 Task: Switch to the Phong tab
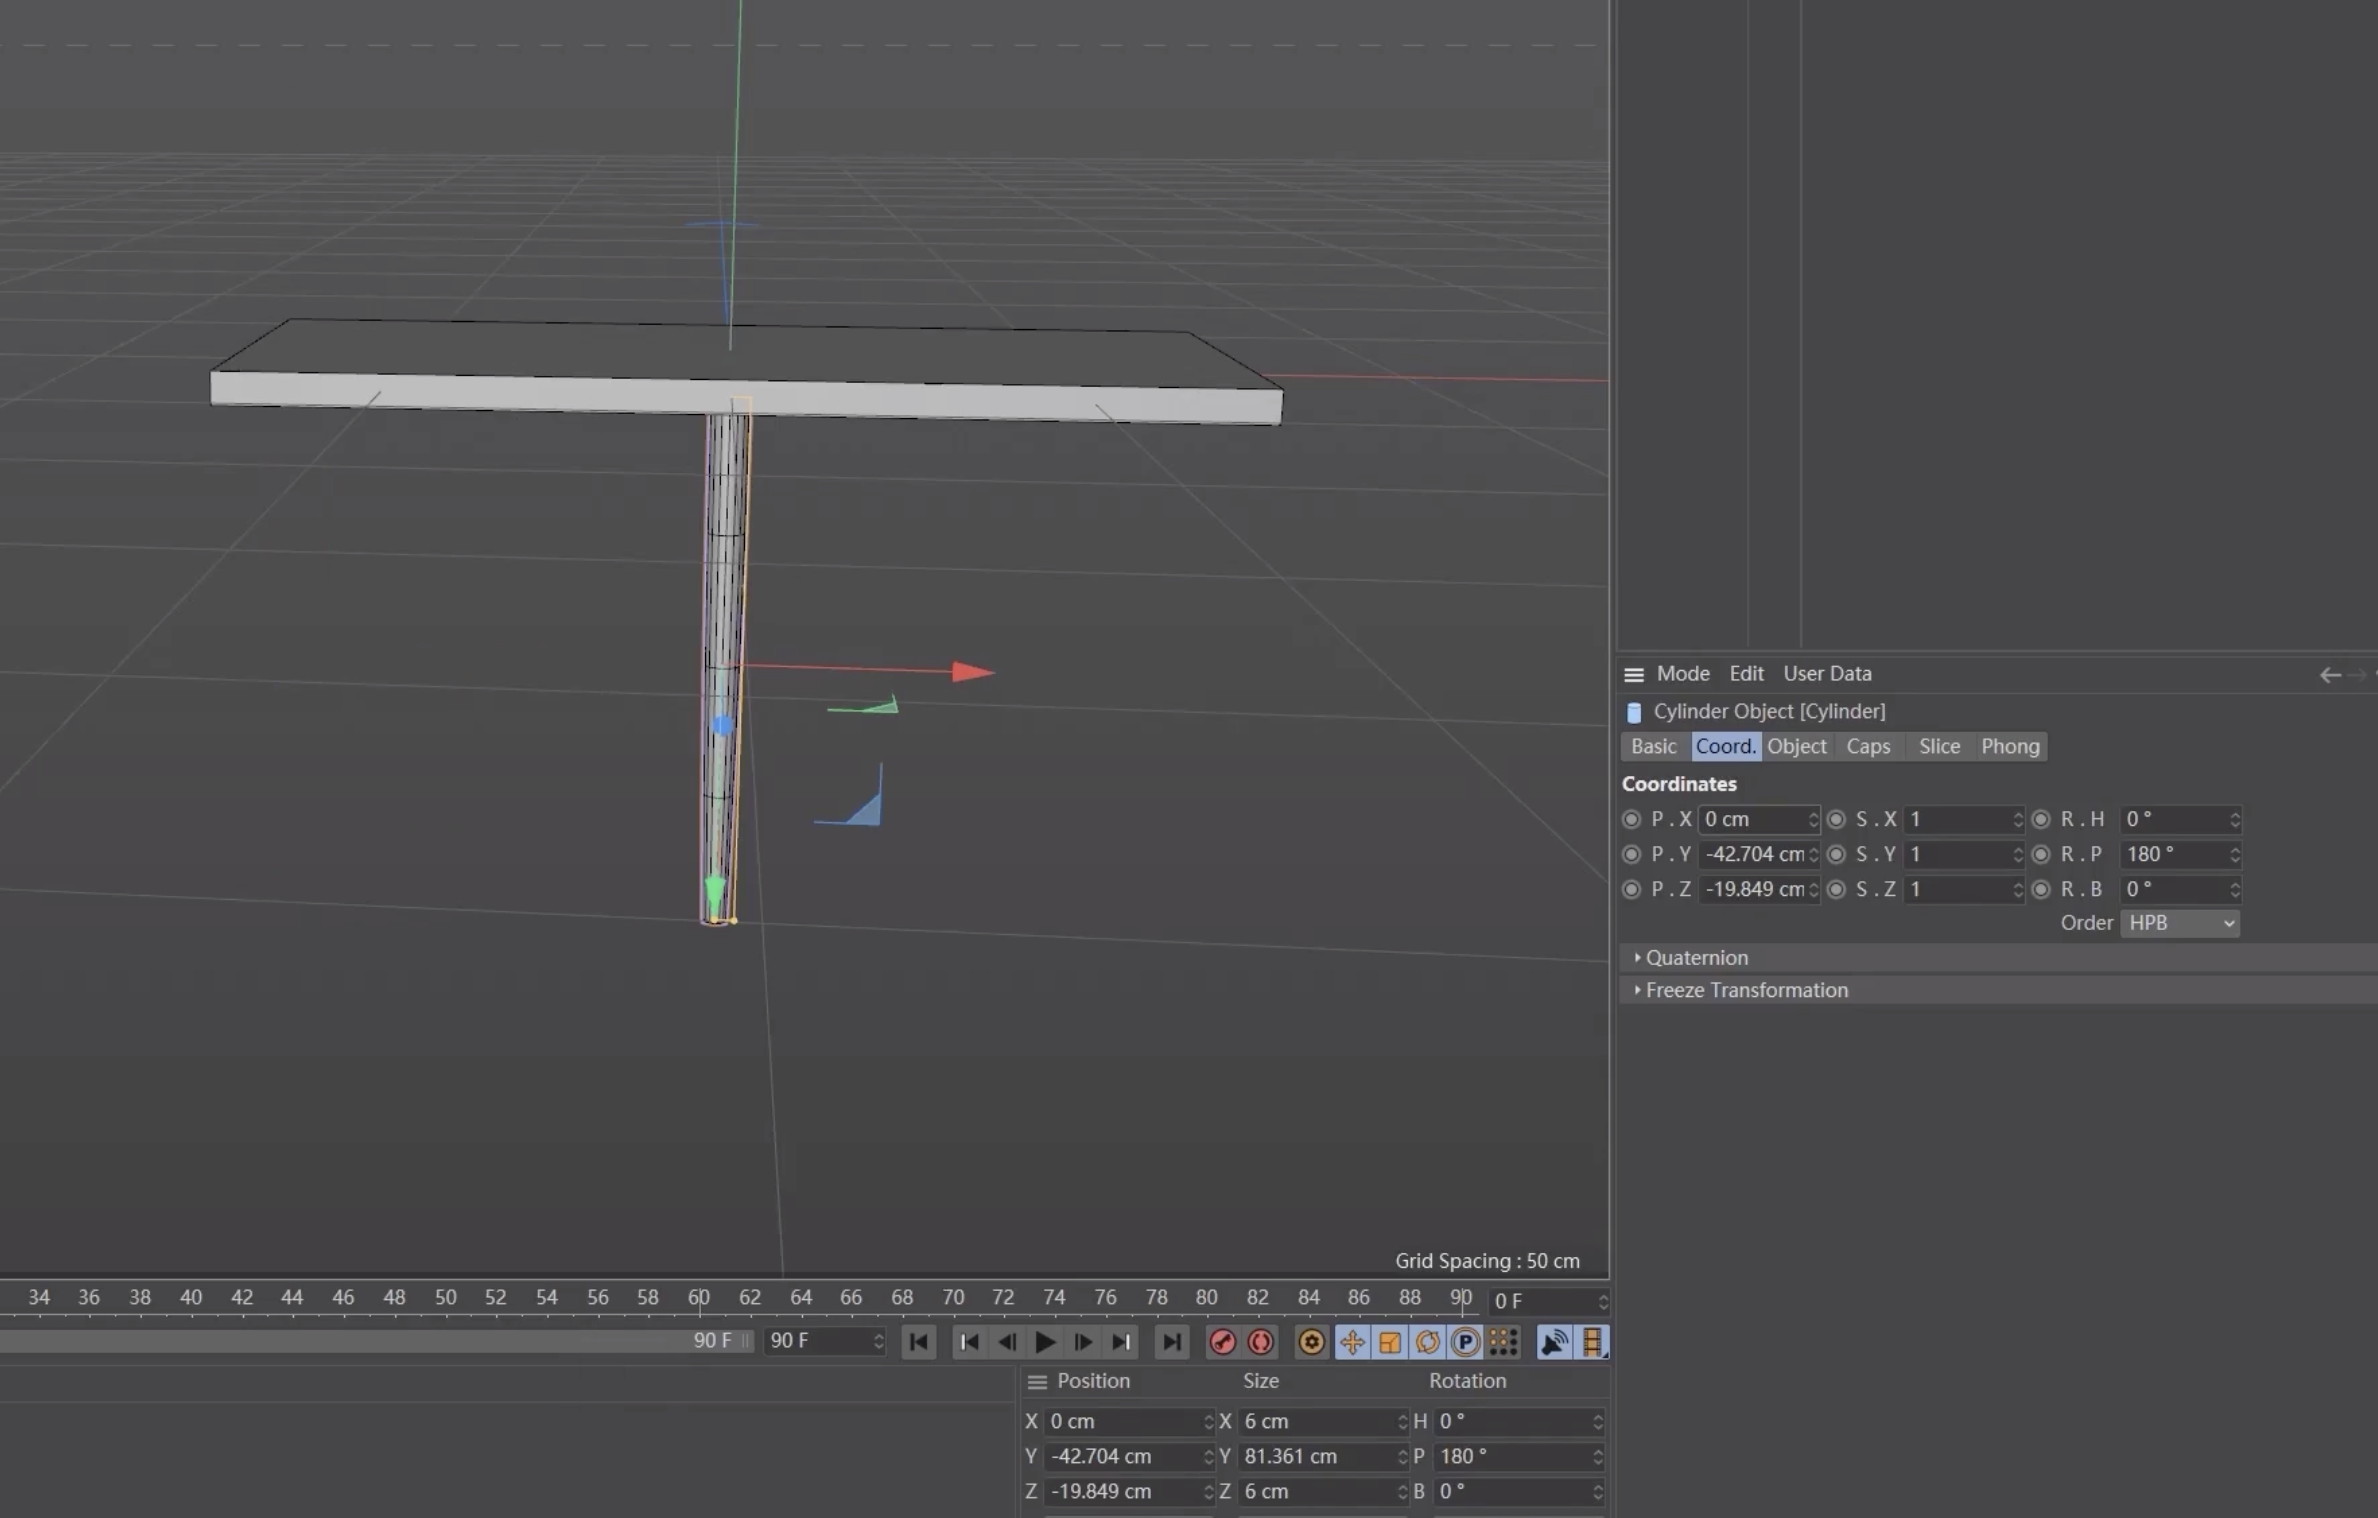[x=2010, y=747]
